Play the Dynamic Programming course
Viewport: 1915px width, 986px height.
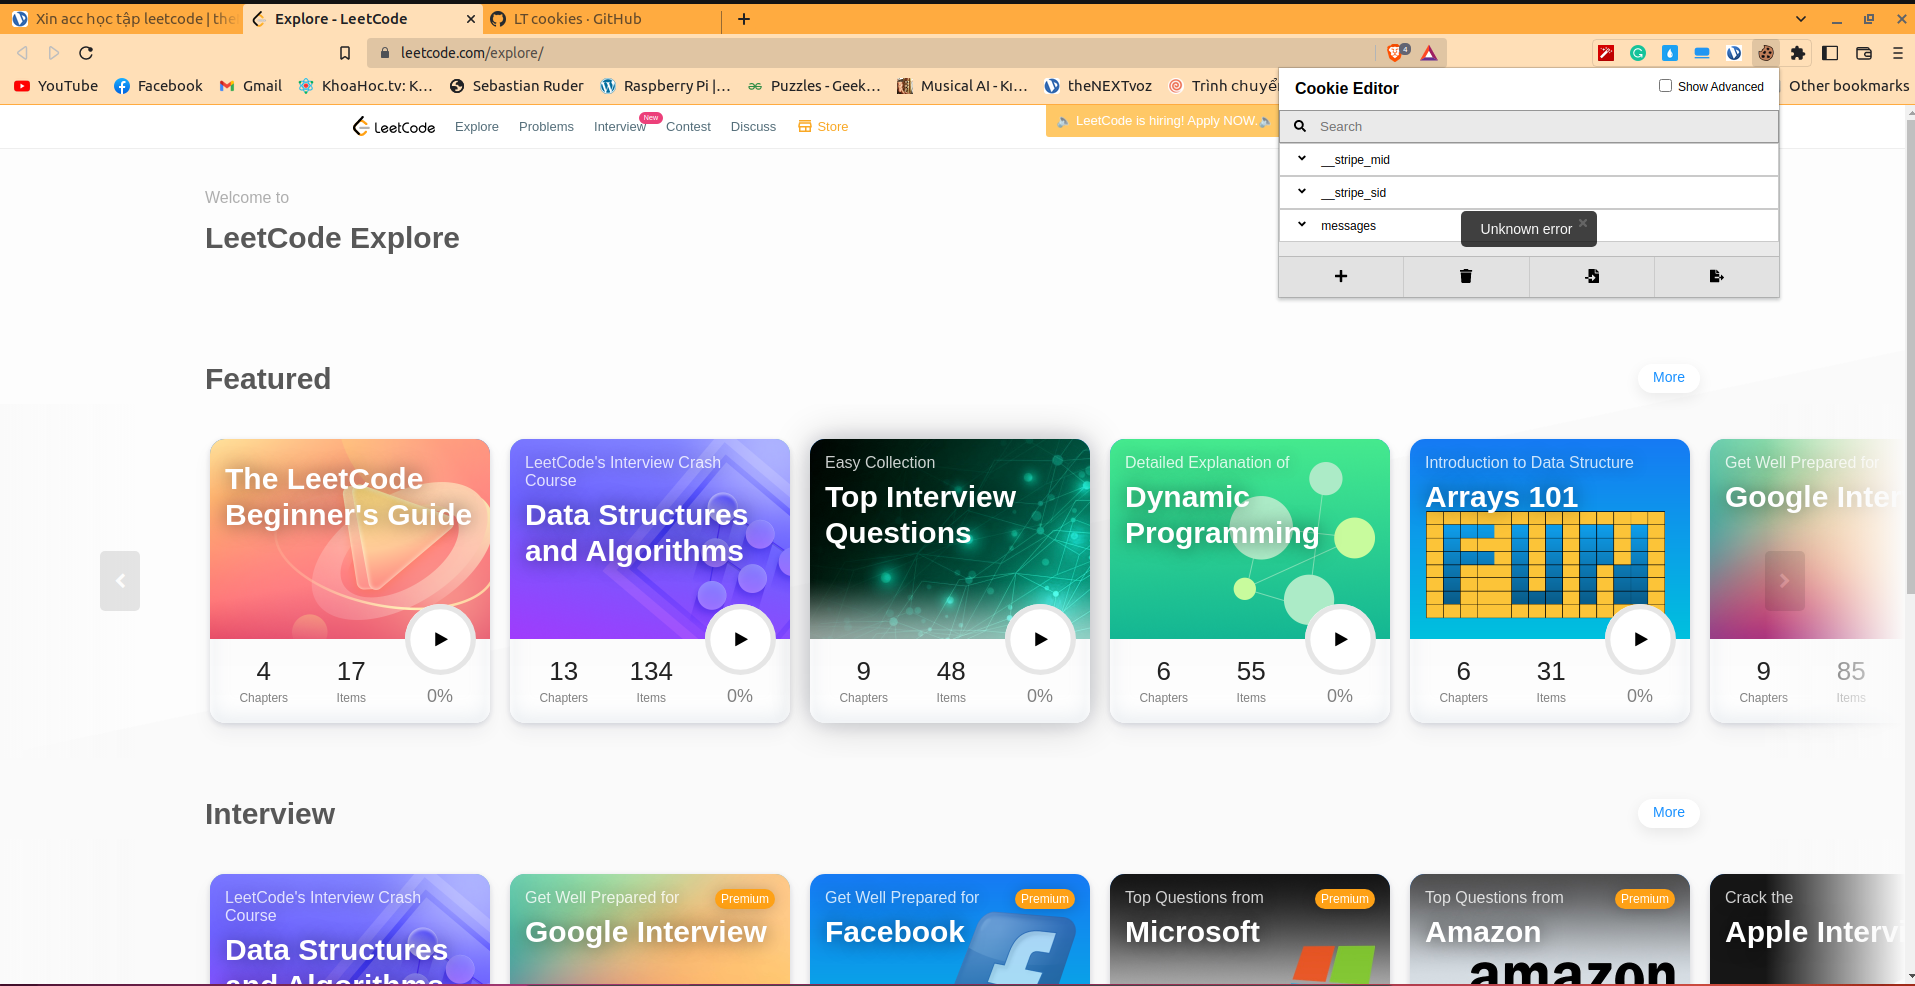tap(1340, 640)
